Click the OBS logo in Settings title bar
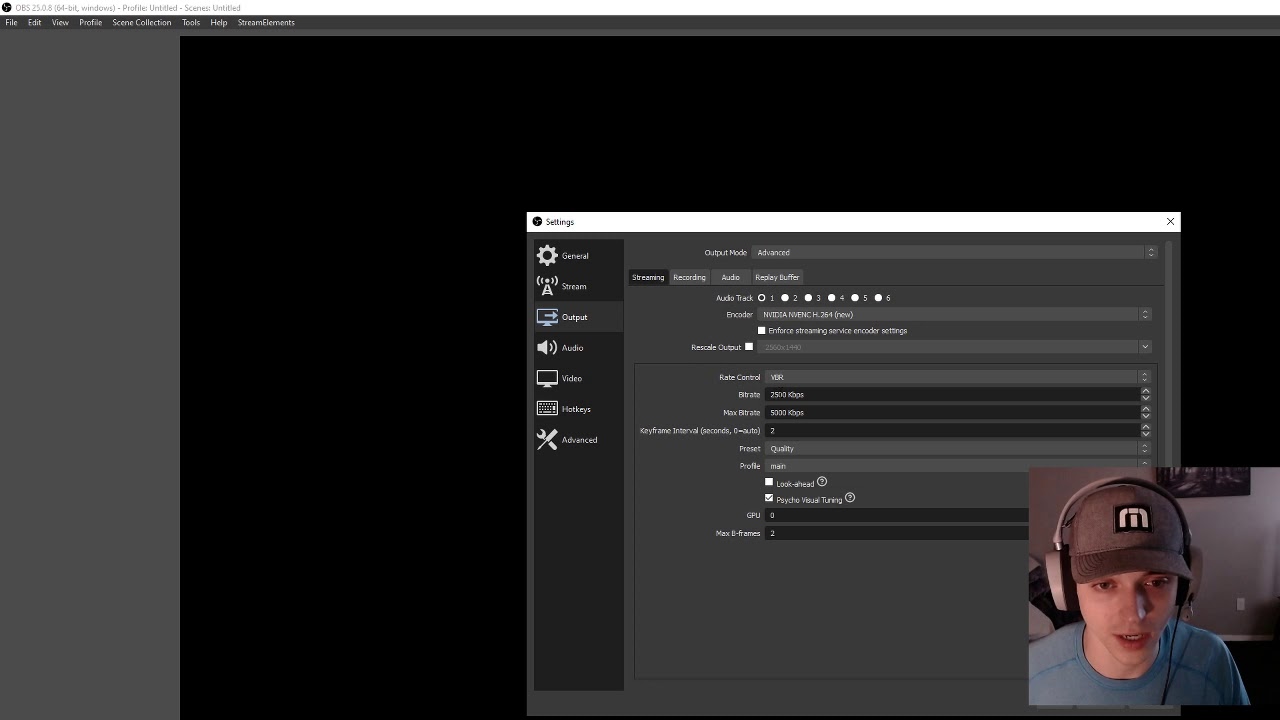 [x=537, y=222]
